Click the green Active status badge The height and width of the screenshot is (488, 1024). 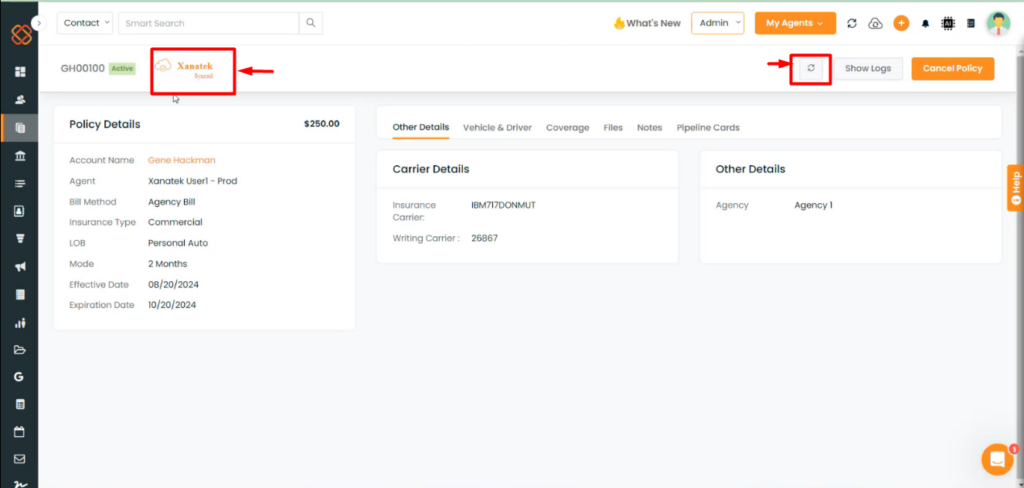122,68
